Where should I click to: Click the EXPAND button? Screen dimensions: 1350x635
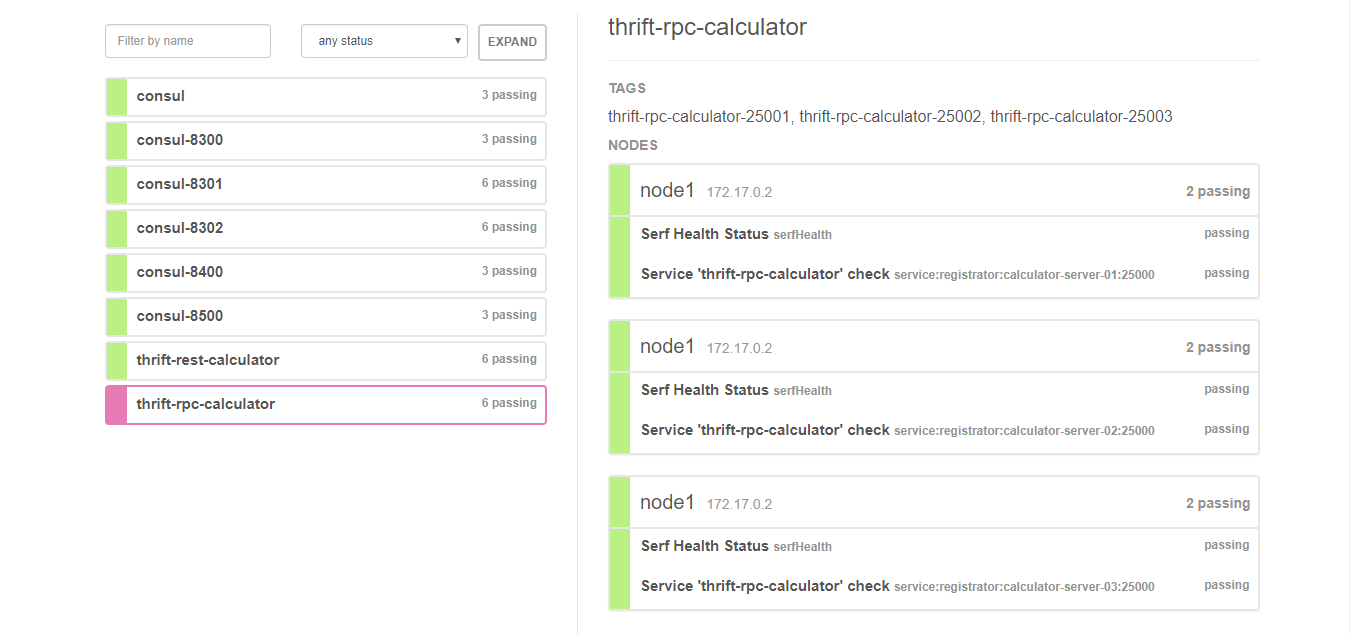pyautogui.click(x=512, y=42)
